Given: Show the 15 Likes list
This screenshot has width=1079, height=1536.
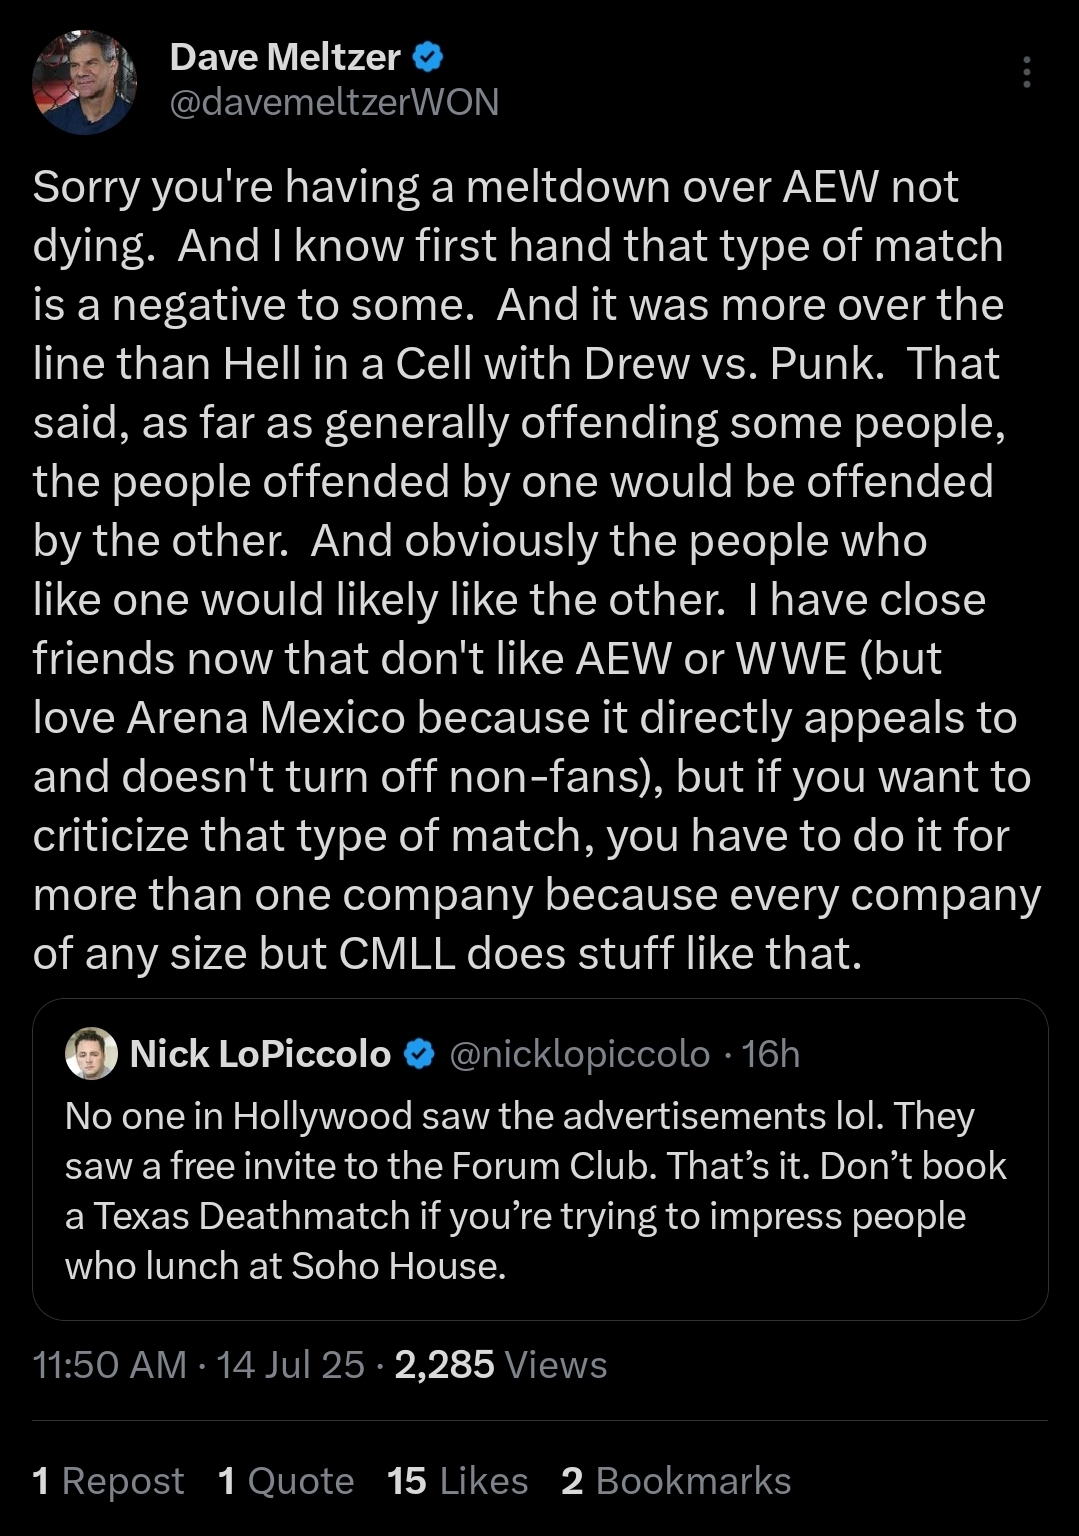Looking at the screenshot, I should pyautogui.click(x=457, y=1481).
